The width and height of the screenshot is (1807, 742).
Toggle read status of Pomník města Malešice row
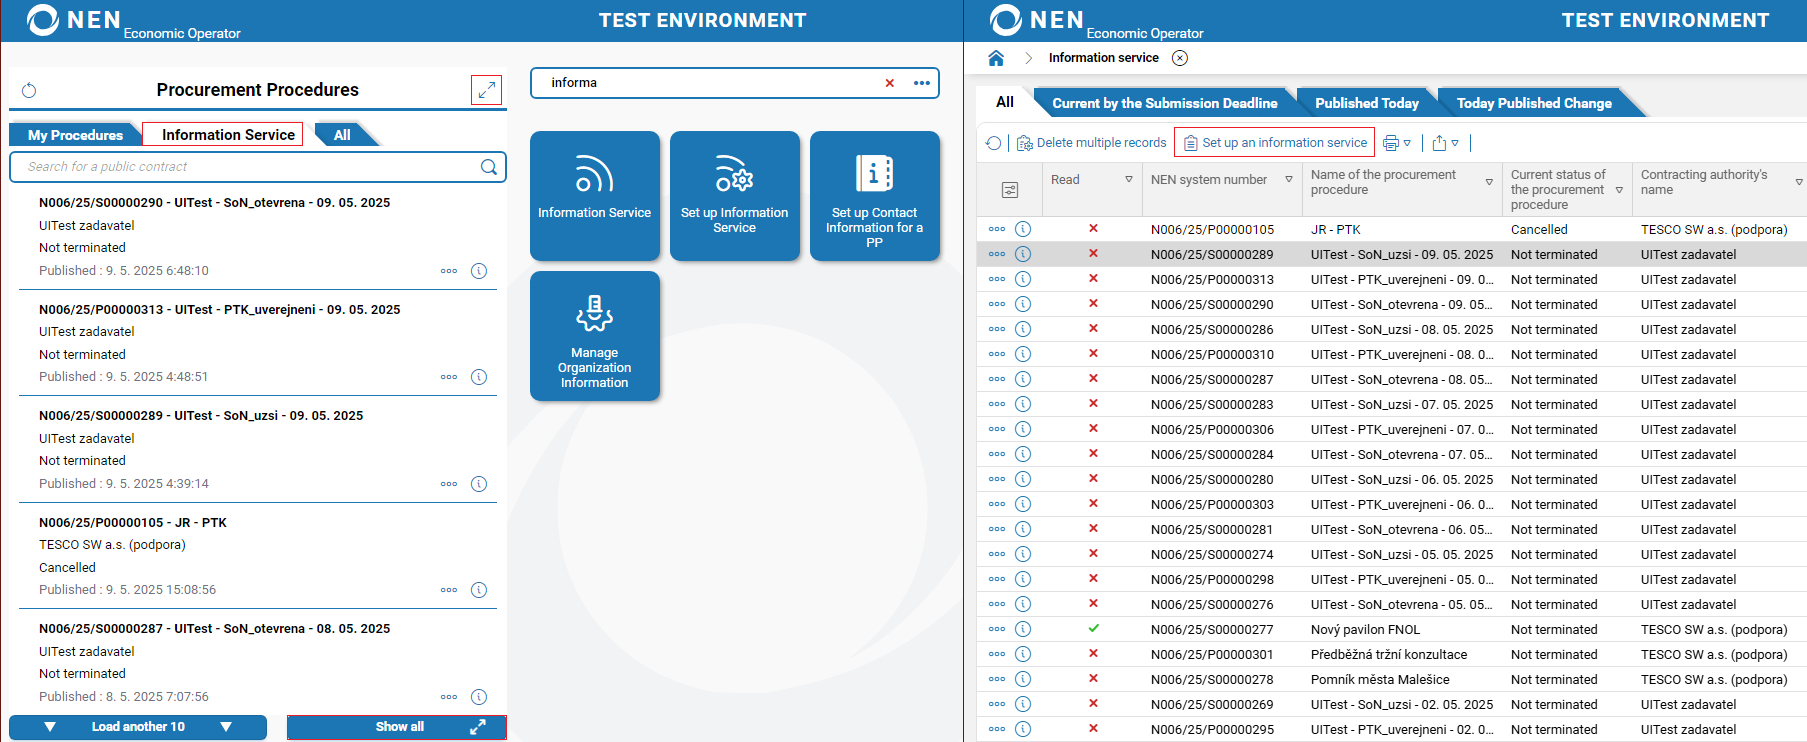pyautogui.click(x=1093, y=679)
